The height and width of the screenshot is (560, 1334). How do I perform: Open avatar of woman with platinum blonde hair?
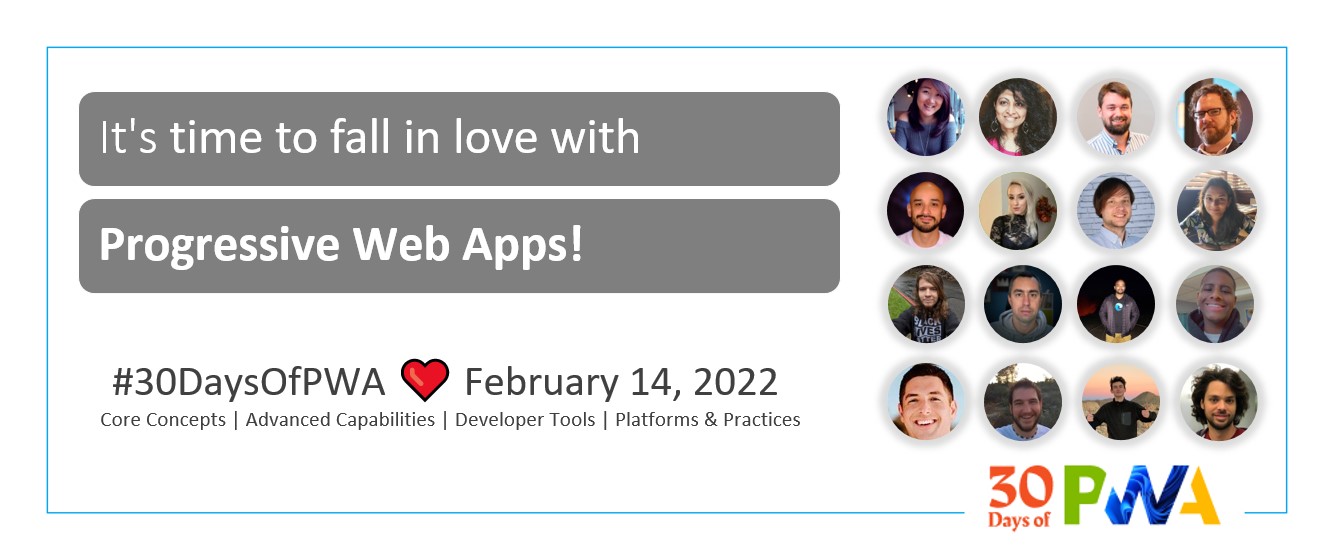pyautogui.click(x=1018, y=210)
